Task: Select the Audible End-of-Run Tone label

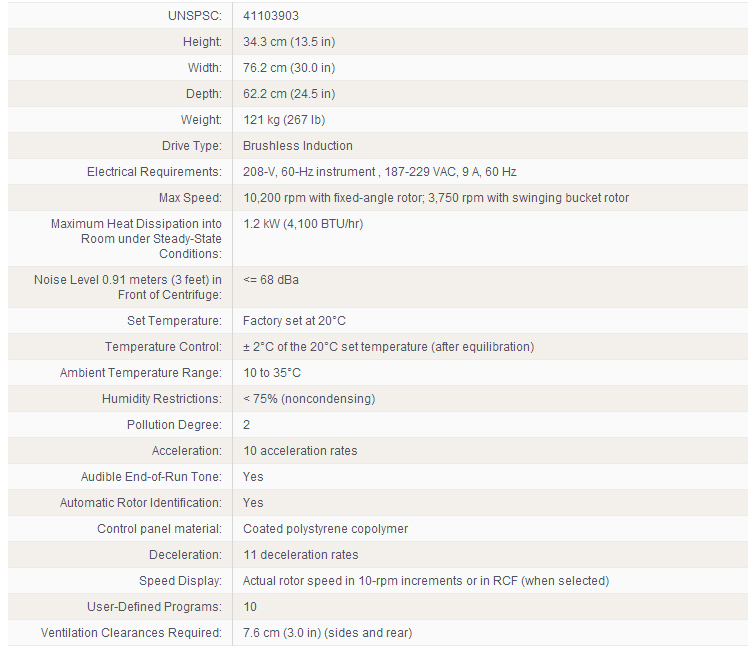Action: [x=151, y=477]
